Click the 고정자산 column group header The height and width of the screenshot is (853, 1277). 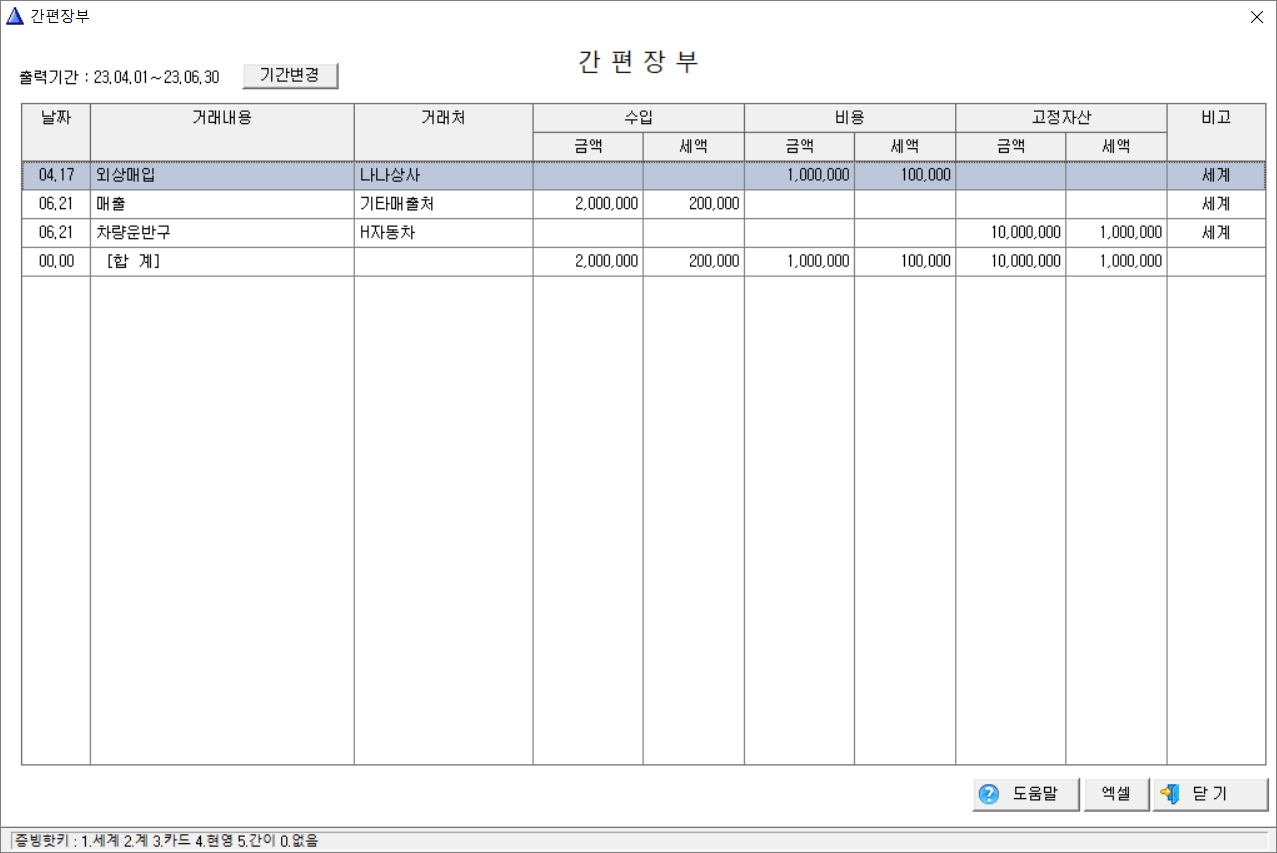point(1061,117)
